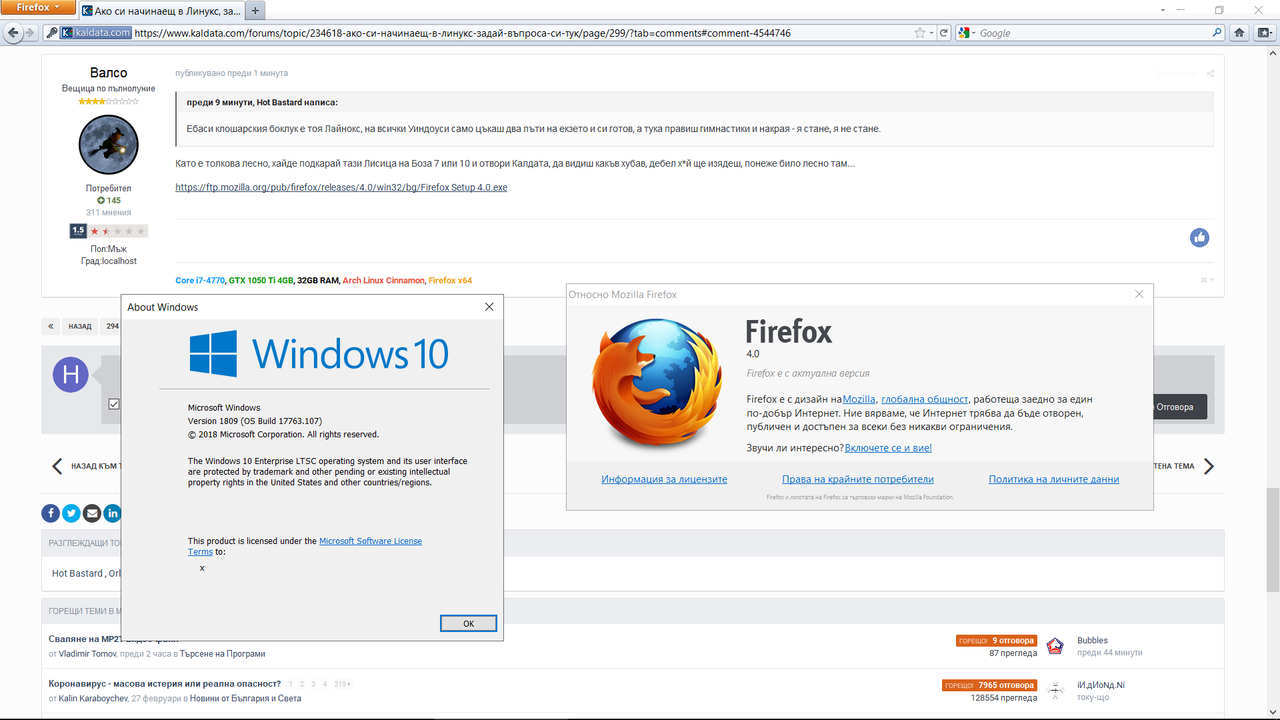1280x720 pixels.
Task: Open Информация за лицензите link
Action: click(664, 479)
